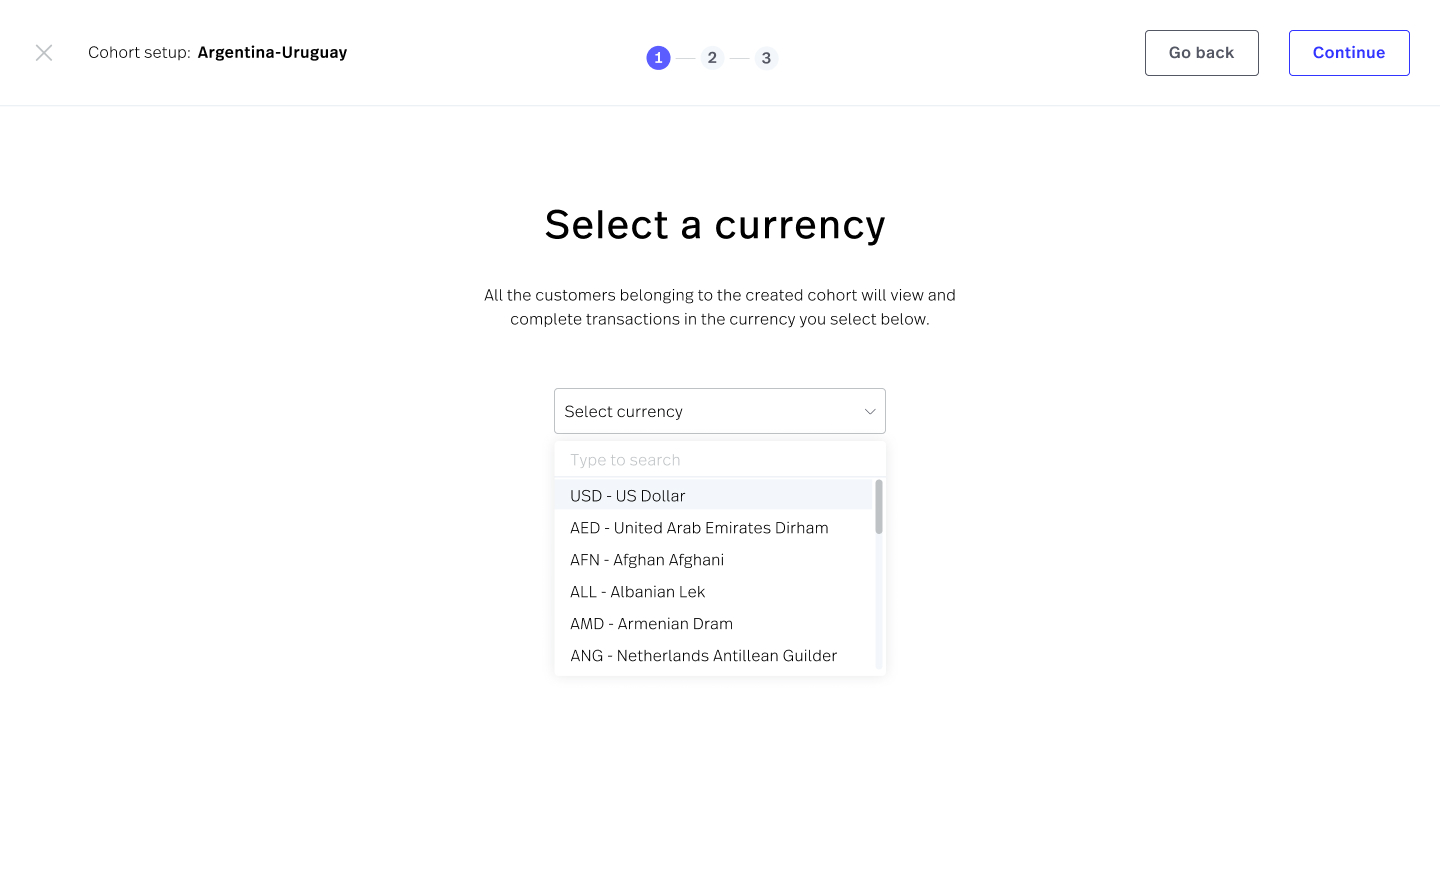Jump to step 2 in progress
This screenshot has width=1440, height=876.
pyautogui.click(x=712, y=58)
